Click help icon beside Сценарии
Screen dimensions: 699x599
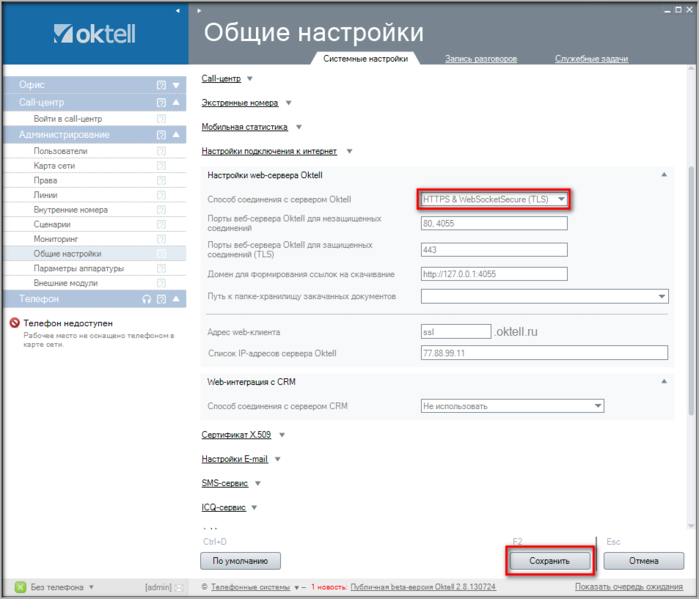tap(161, 225)
